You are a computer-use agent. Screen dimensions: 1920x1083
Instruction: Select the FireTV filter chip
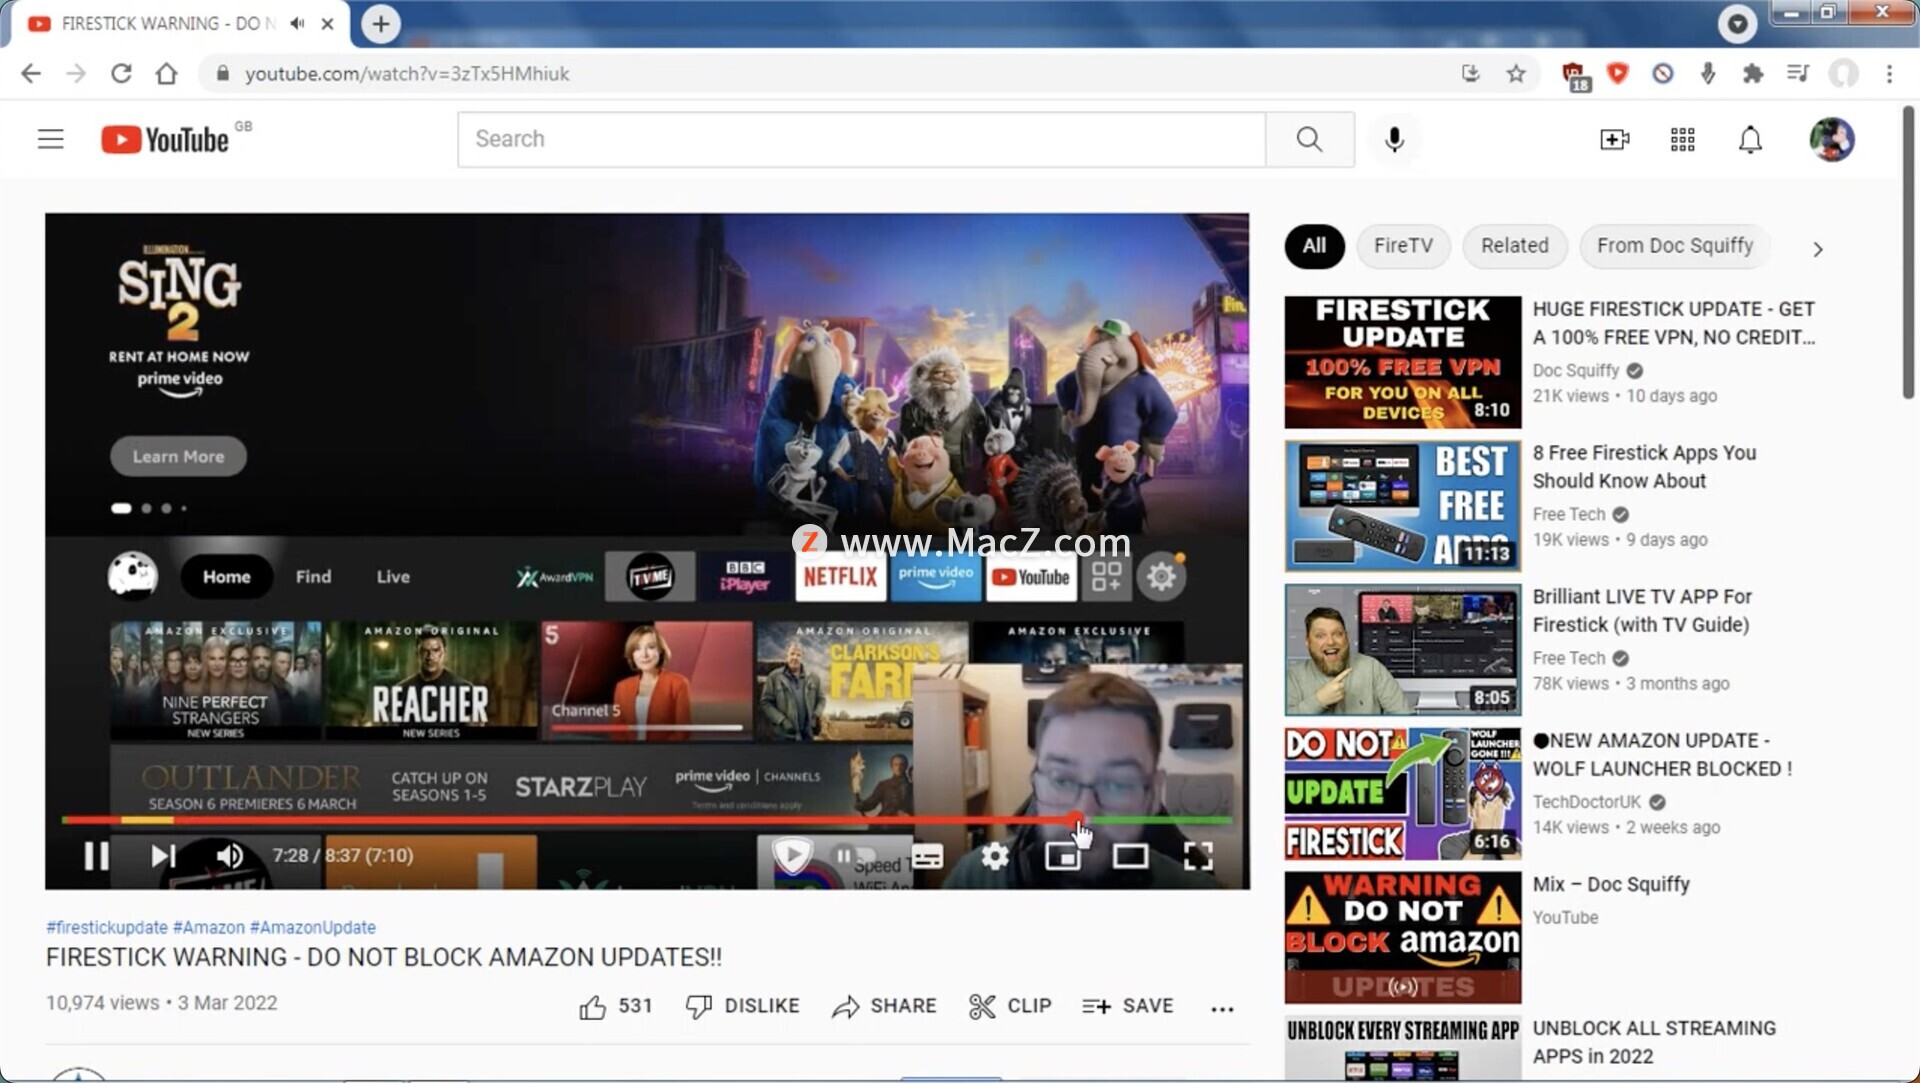[1403, 246]
